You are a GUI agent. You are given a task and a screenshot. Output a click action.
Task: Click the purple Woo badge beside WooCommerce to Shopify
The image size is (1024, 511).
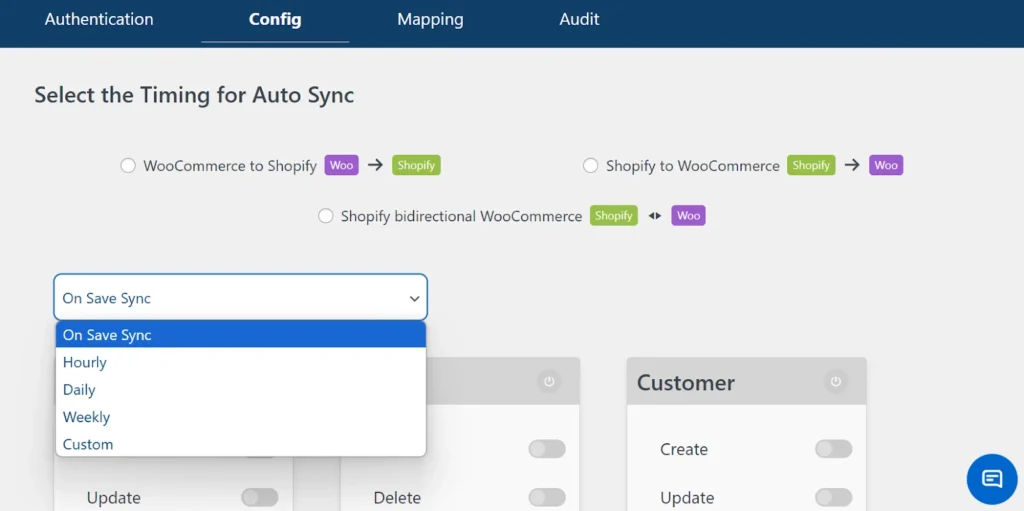coord(342,165)
